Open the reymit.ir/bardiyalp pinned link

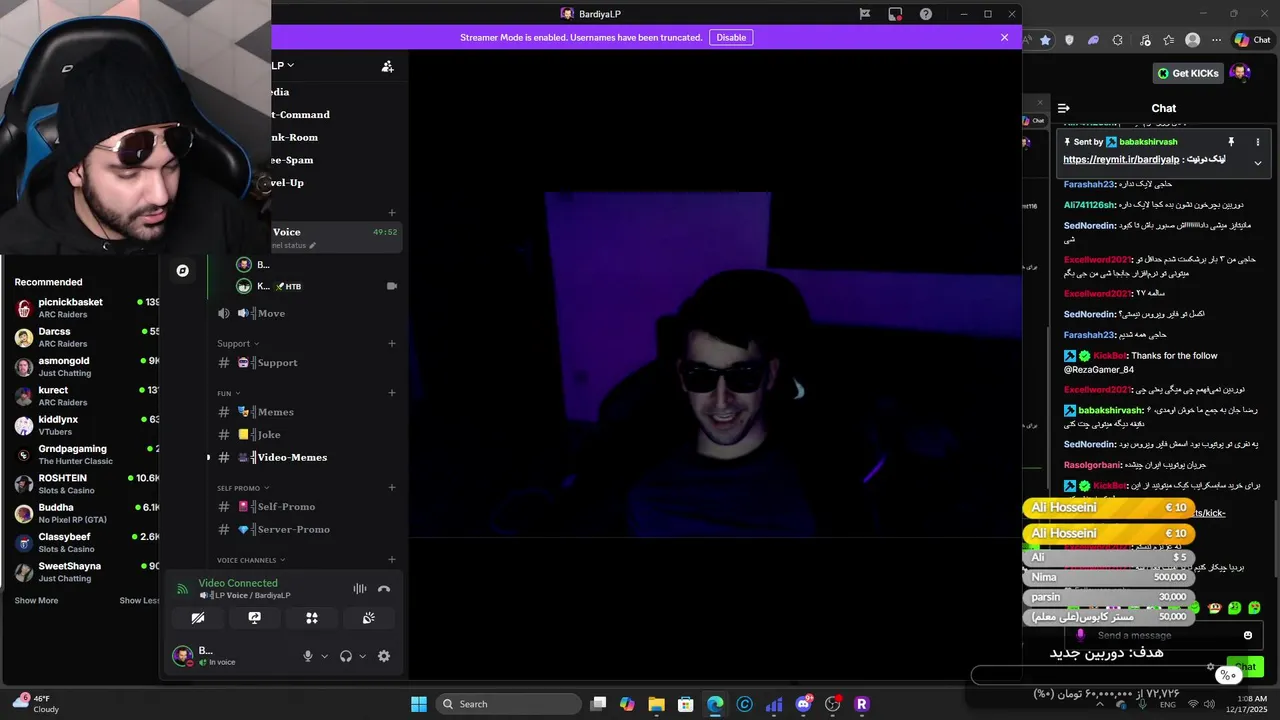pyautogui.click(x=1120, y=160)
